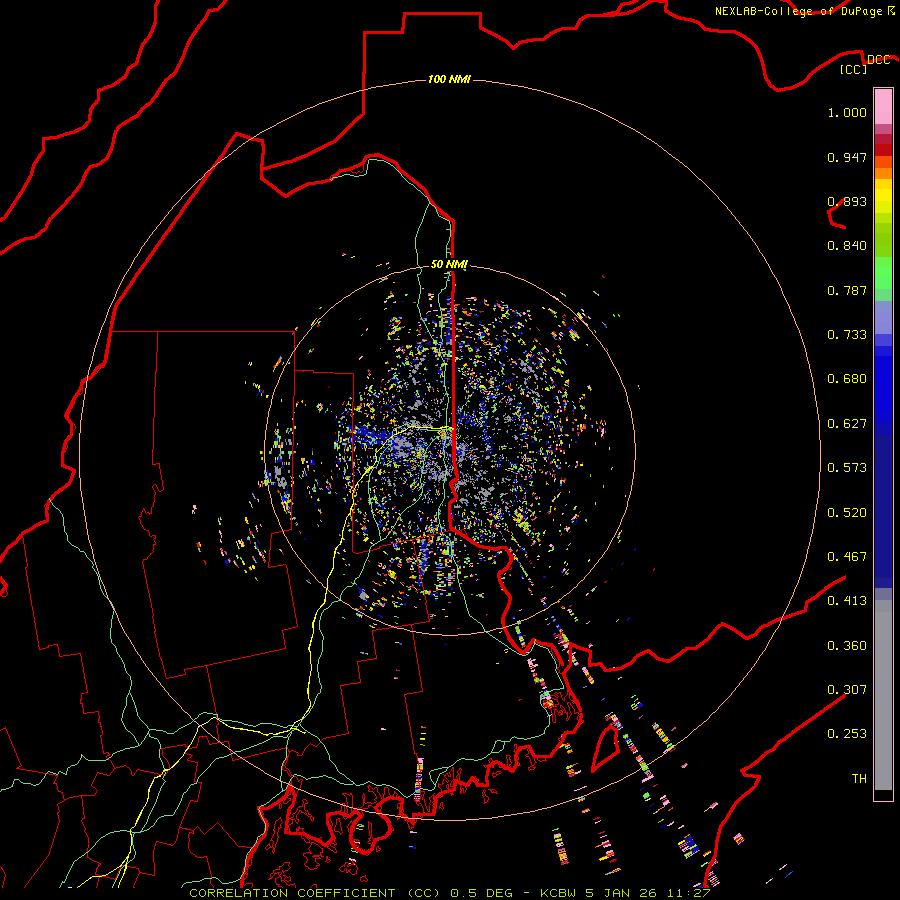Click the NEXLAB-College of DuPage header text
Screen dimensions: 900x900
tap(798, 11)
